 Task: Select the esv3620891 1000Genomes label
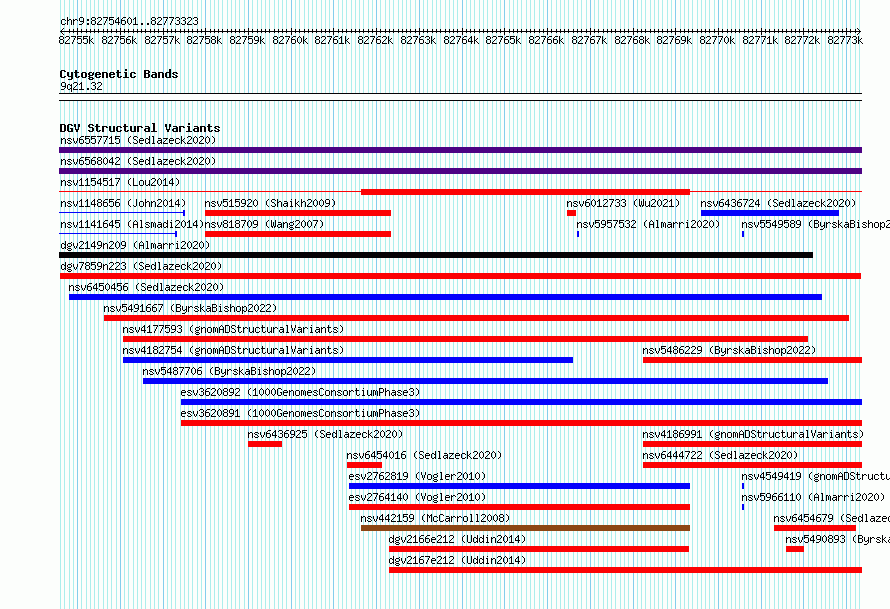(x=301, y=413)
